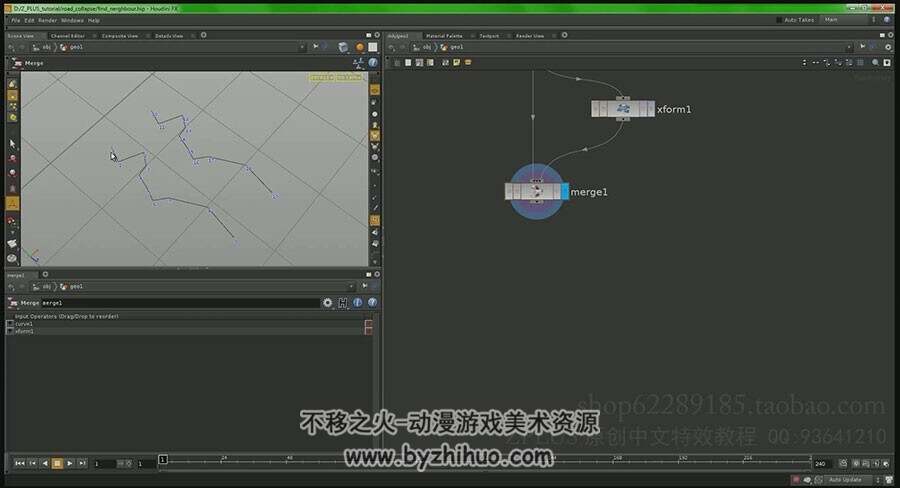The height and width of the screenshot is (488, 900).
Task: Switch to the Material Palette tab
Action: (x=444, y=36)
